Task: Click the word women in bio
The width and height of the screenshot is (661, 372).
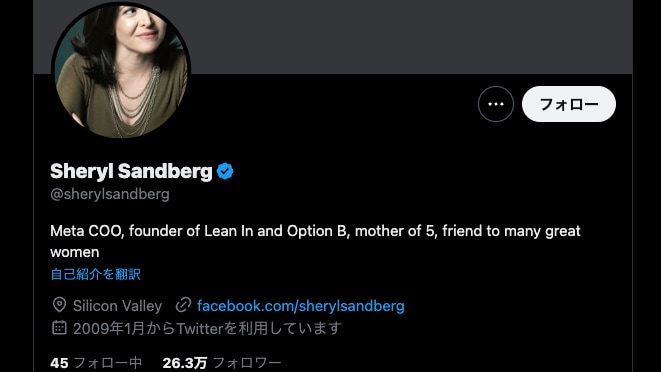Action: click(x=75, y=252)
